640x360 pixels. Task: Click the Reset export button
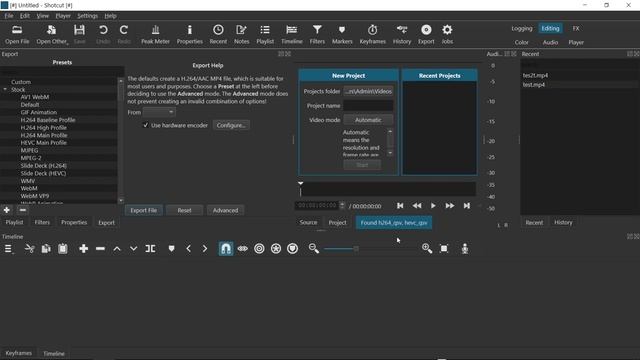(x=184, y=210)
